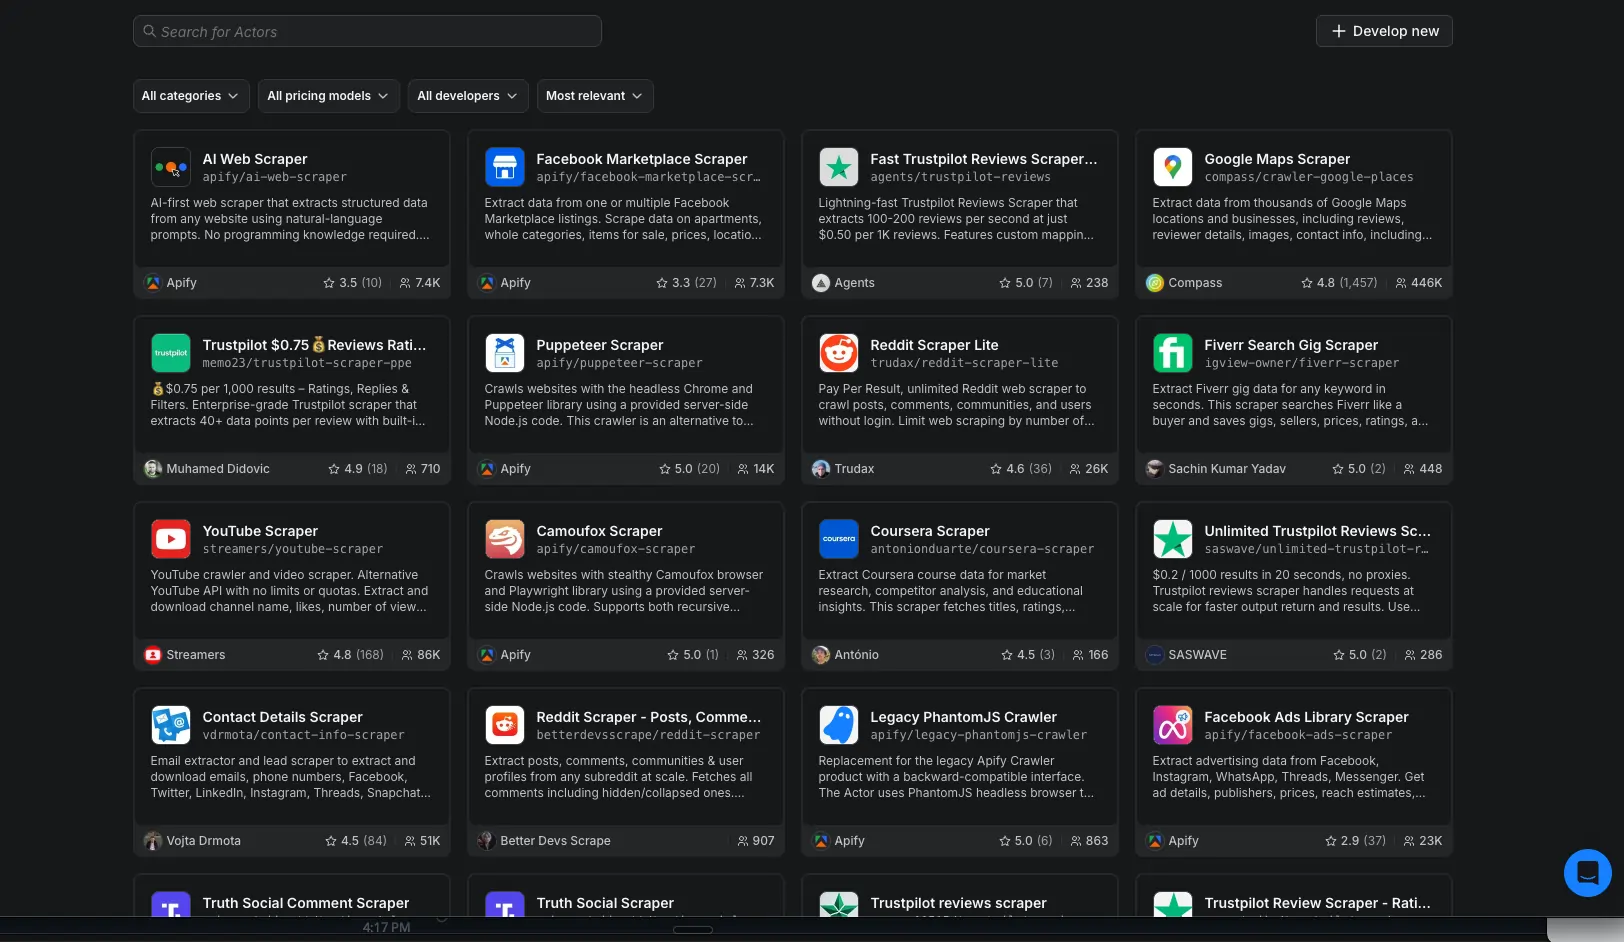Viewport: 1624px width, 942px height.
Task: Open the chat support bubble icon
Action: pyautogui.click(x=1588, y=873)
